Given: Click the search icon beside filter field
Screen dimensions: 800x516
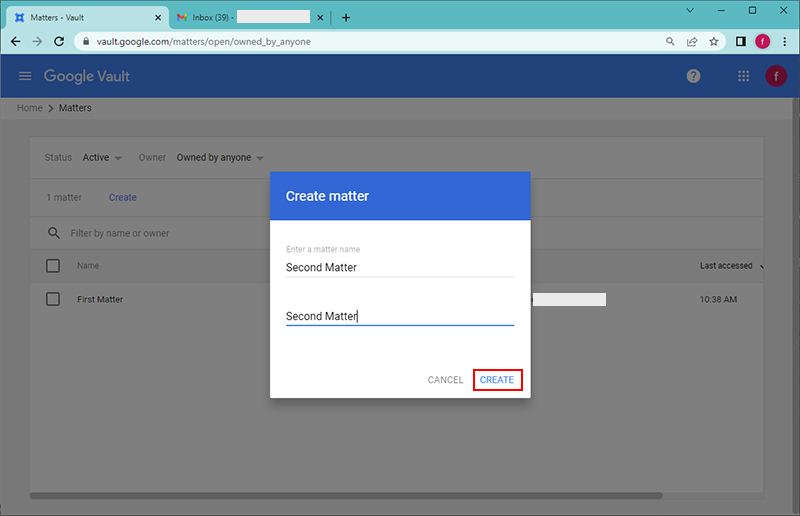Looking at the screenshot, I should coord(54,233).
